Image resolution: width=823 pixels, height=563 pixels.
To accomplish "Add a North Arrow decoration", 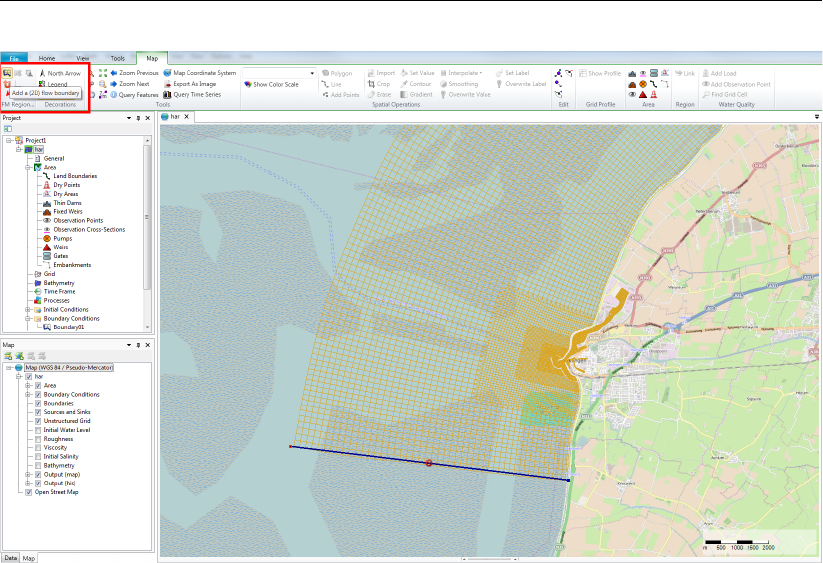I will (62, 73).
